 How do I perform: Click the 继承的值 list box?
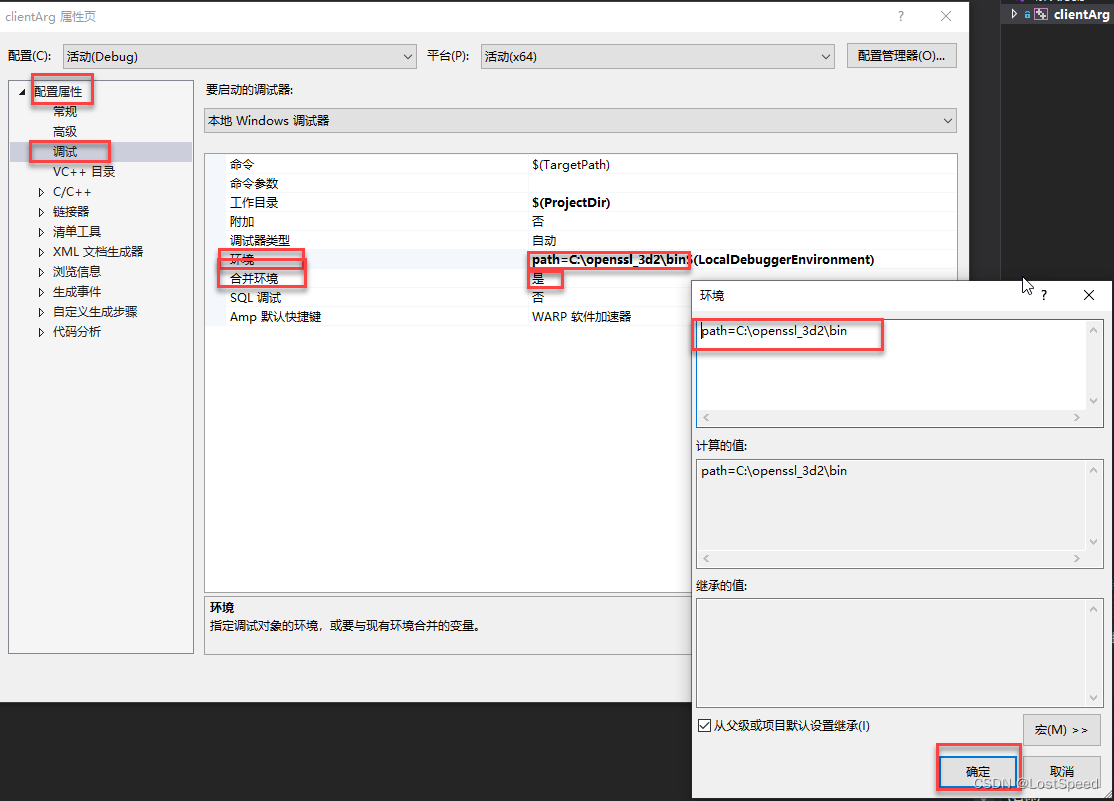pos(899,652)
